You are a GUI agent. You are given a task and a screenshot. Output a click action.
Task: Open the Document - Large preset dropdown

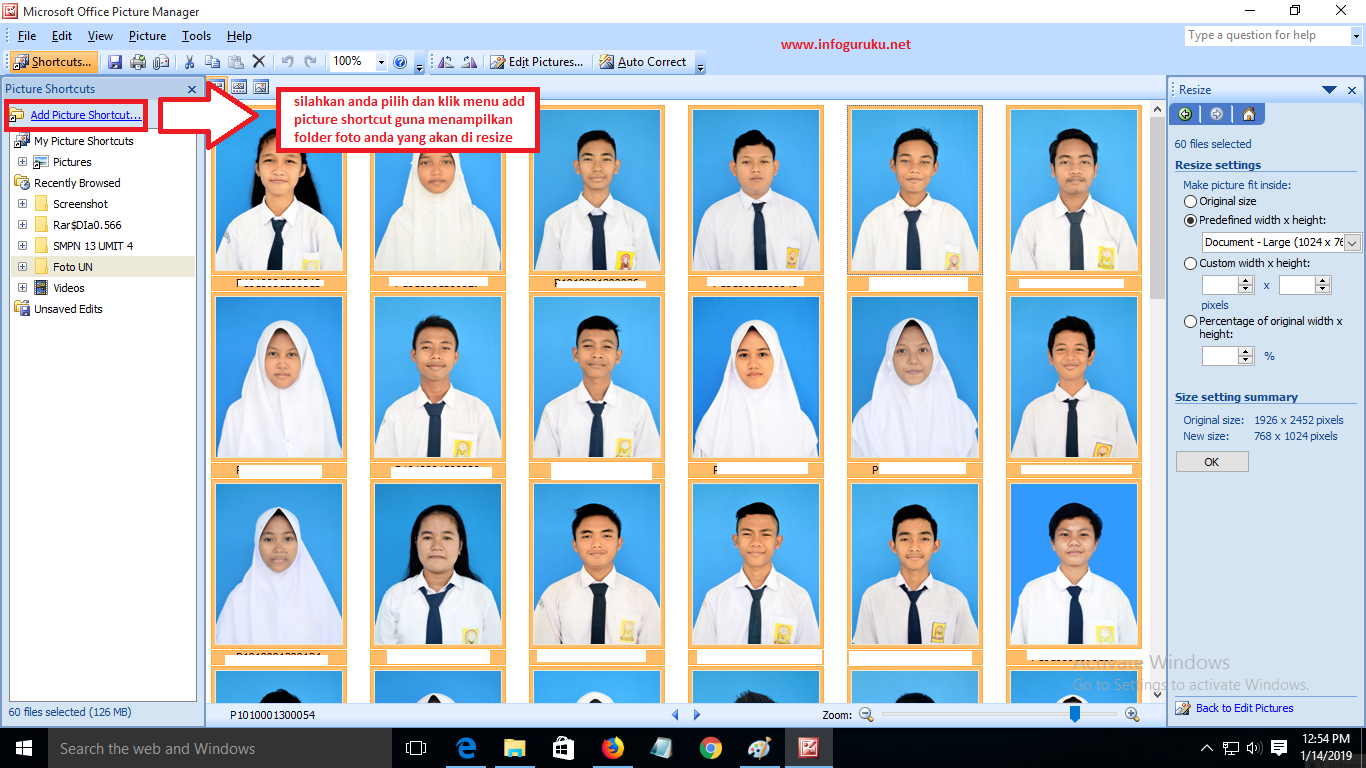[x=1353, y=242]
